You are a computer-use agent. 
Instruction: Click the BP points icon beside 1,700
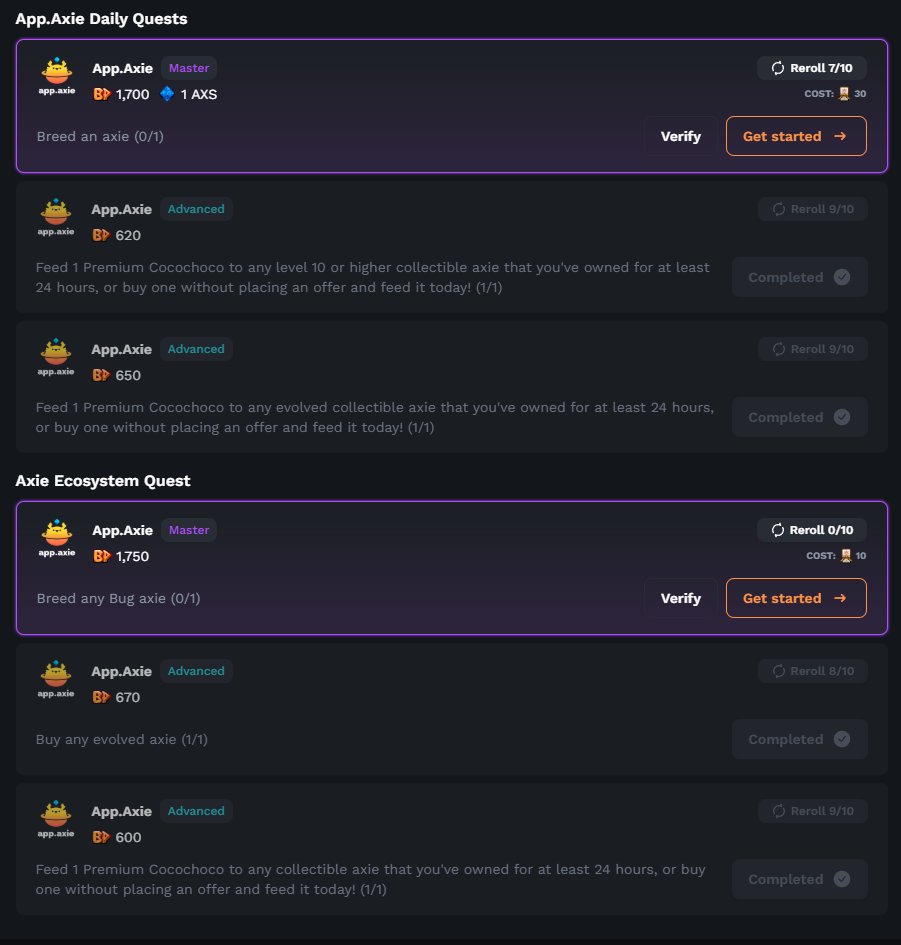(x=101, y=95)
